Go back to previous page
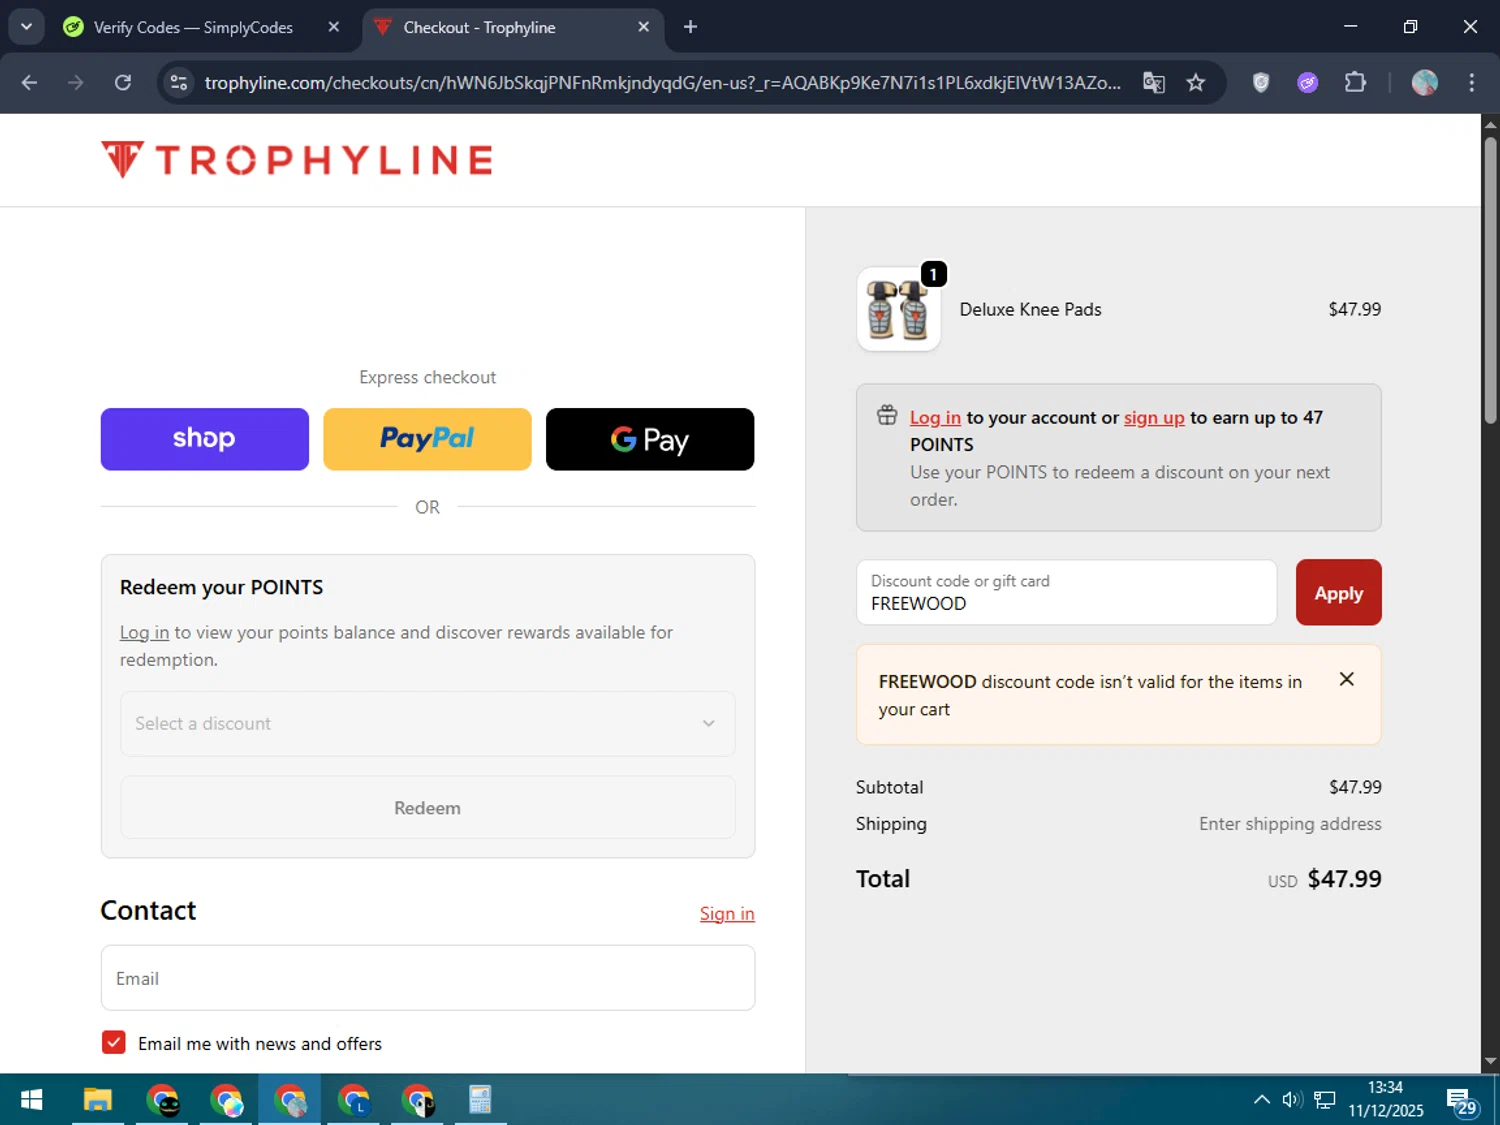This screenshot has width=1500, height=1125. coord(29,83)
